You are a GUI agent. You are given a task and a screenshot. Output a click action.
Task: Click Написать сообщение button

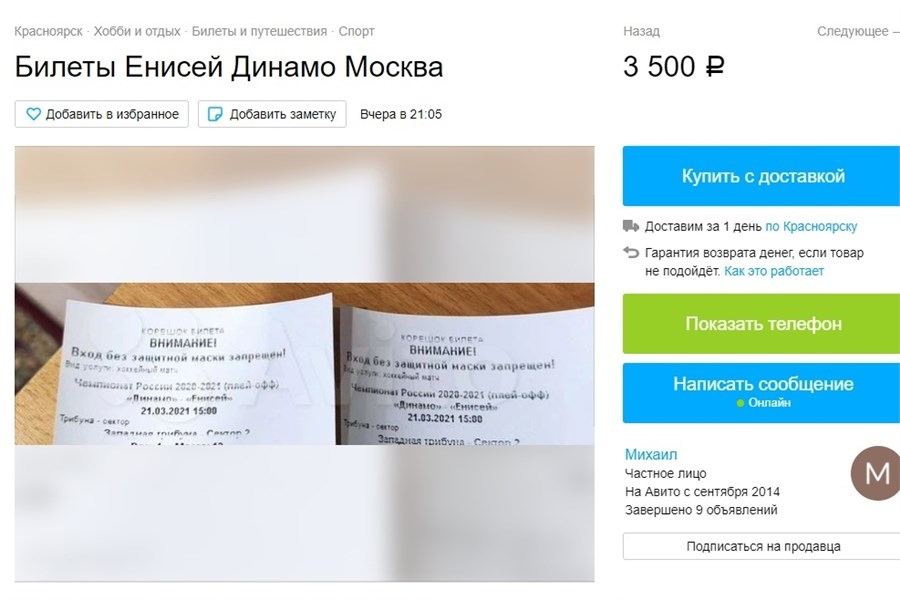[x=761, y=393]
